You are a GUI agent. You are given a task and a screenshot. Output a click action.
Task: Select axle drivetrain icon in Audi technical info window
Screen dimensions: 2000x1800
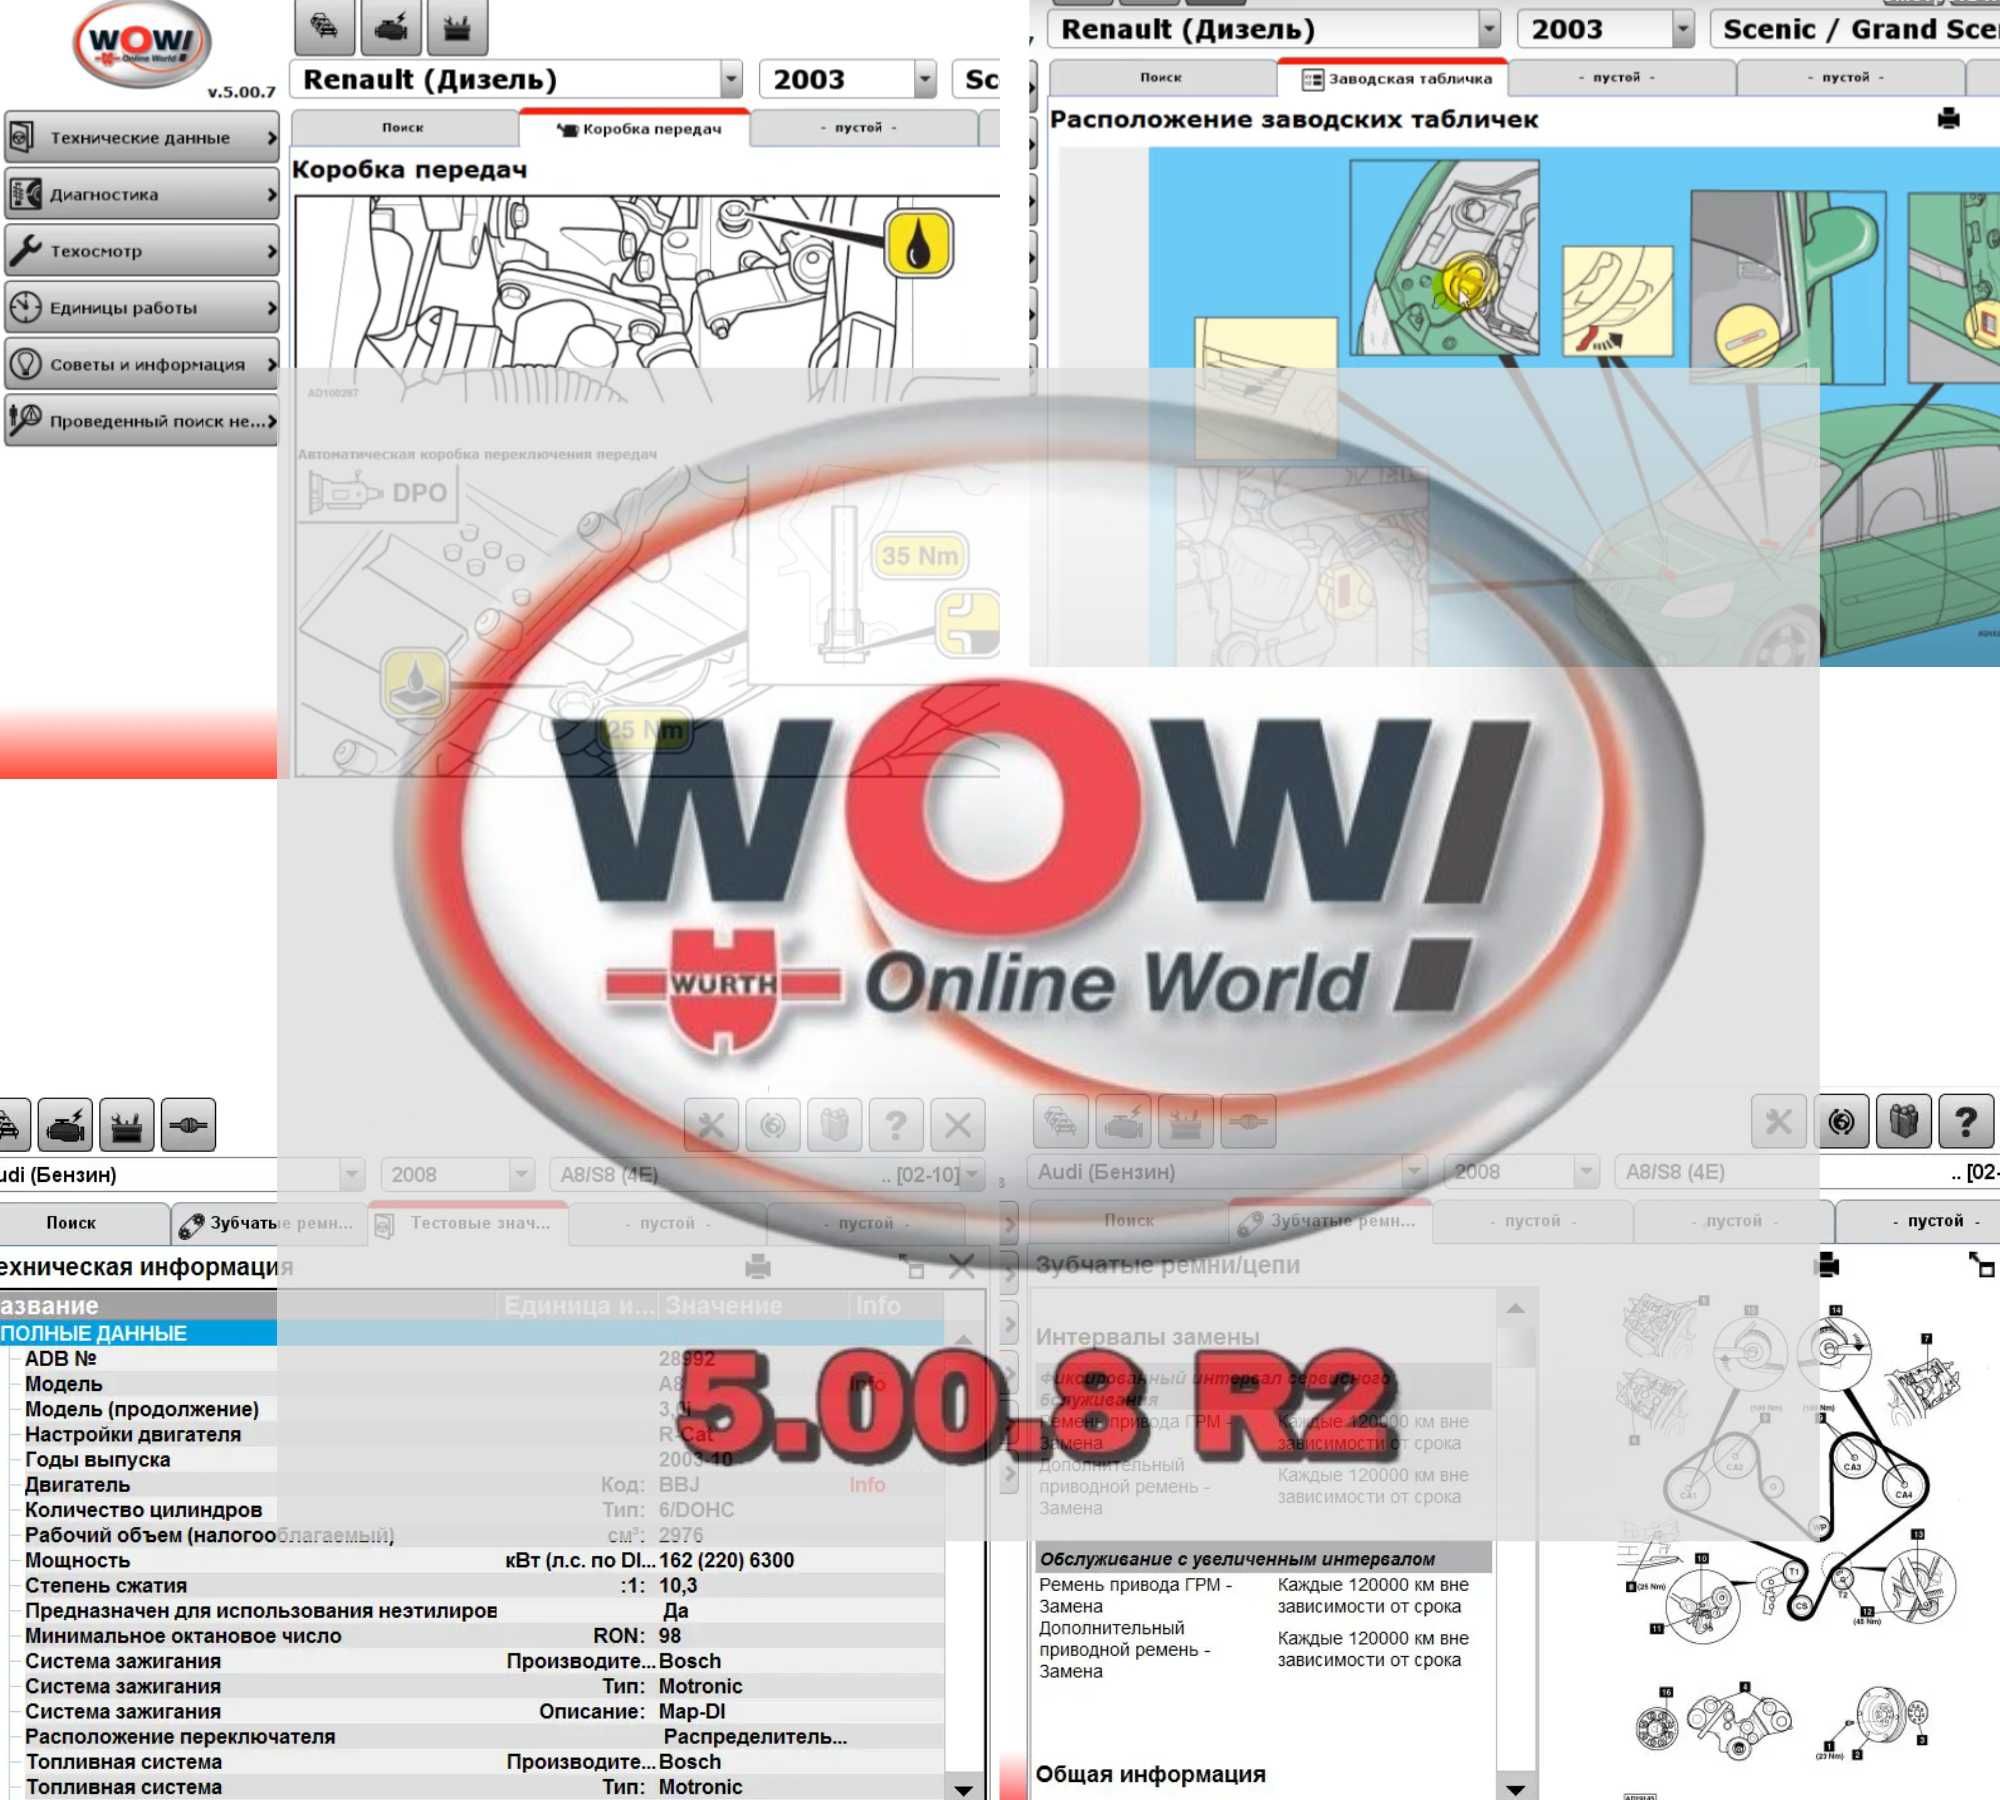pyautogui.click(x=188, y=1126)
